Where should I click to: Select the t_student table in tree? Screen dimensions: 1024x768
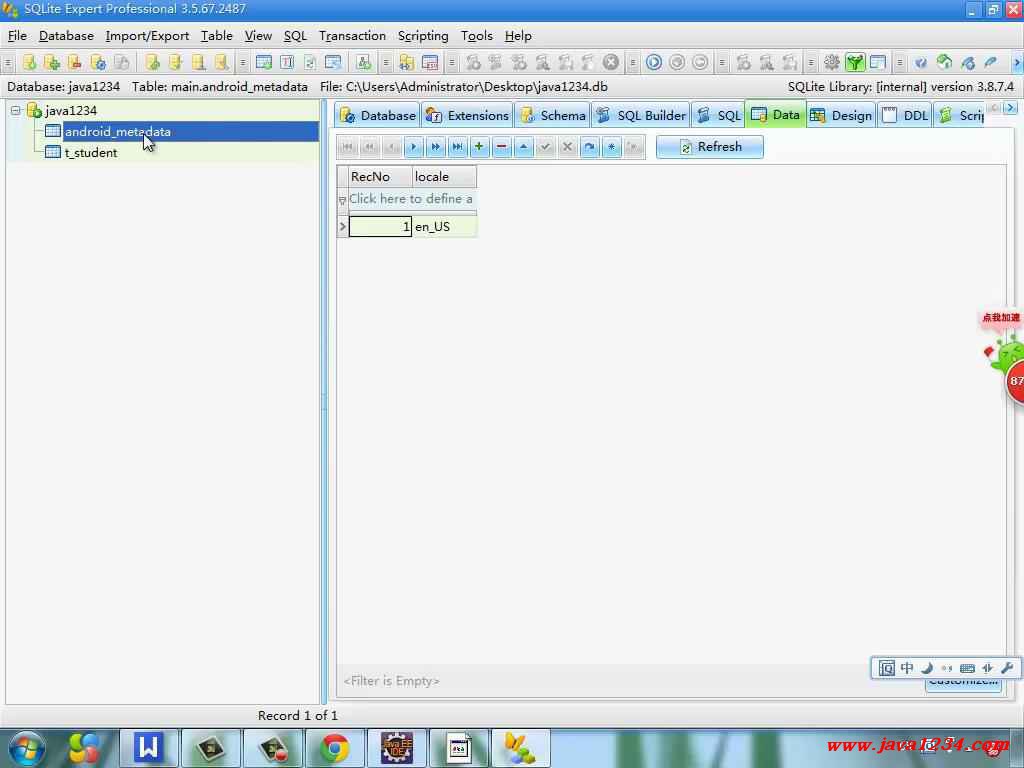[x=91, y=153]
